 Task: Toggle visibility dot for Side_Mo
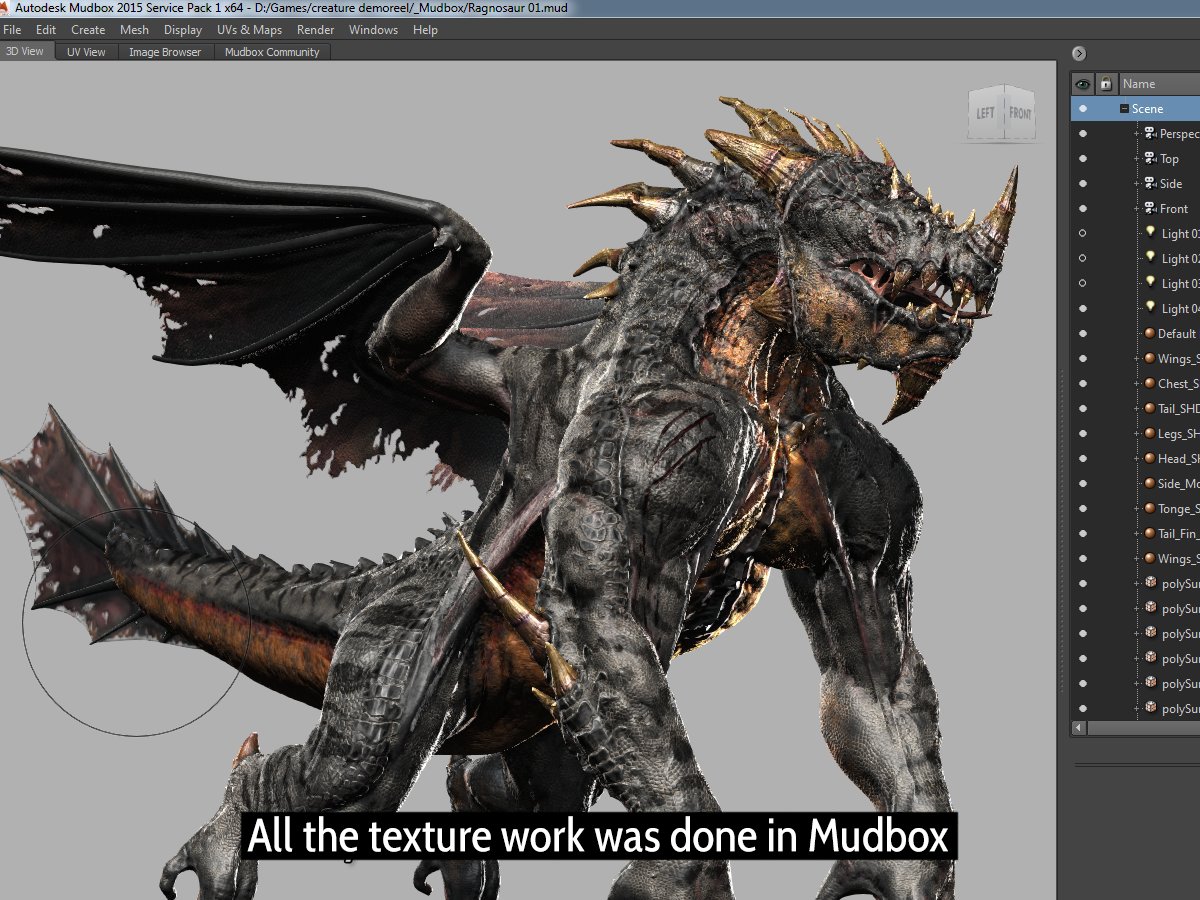pos(1082,483)
